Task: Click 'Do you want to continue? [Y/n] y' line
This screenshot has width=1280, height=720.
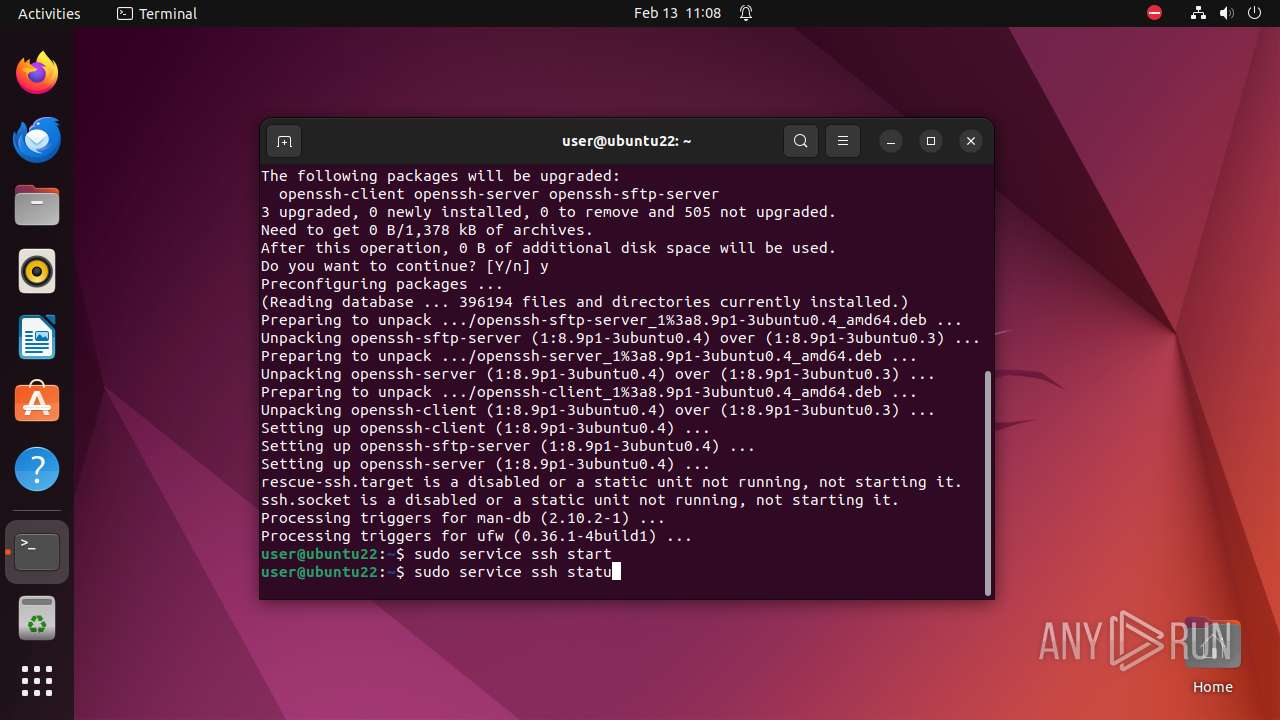Action: tap(405, 266)
